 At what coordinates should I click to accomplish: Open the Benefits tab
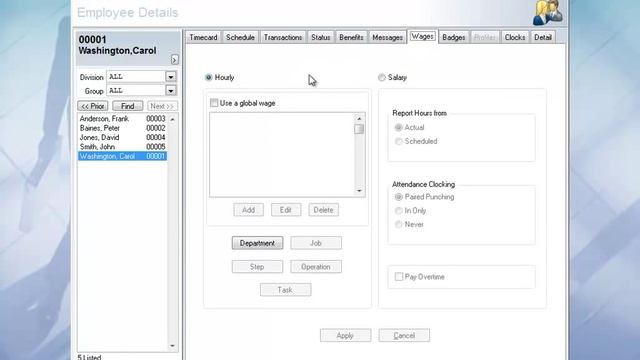351,37
